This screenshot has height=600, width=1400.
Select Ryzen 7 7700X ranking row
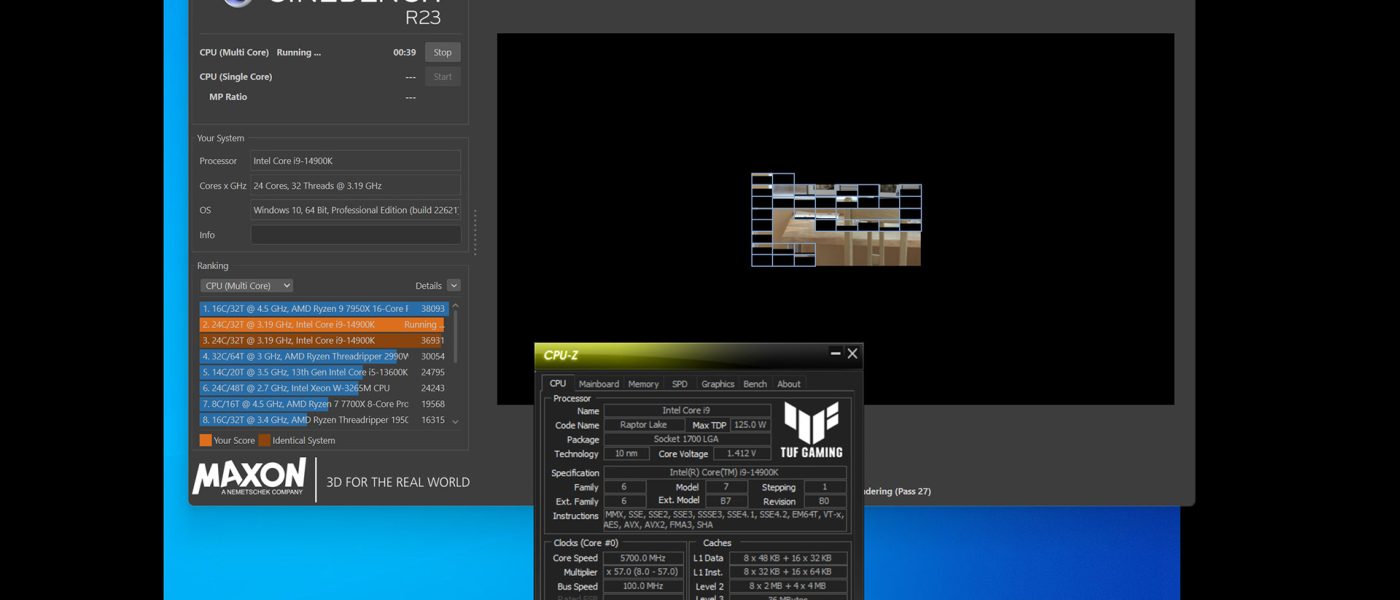(x=323, y=404)
